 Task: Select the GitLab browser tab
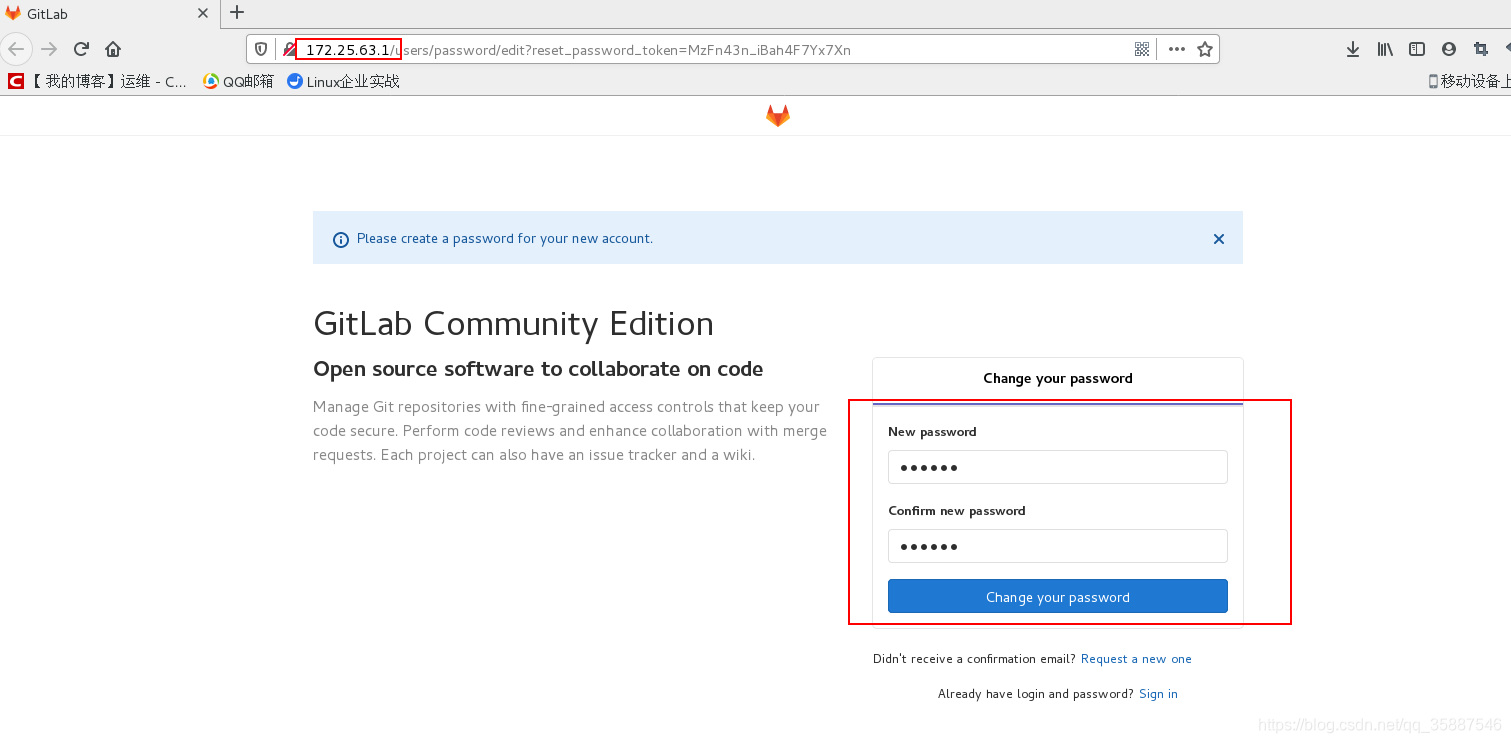coord(109,14)
